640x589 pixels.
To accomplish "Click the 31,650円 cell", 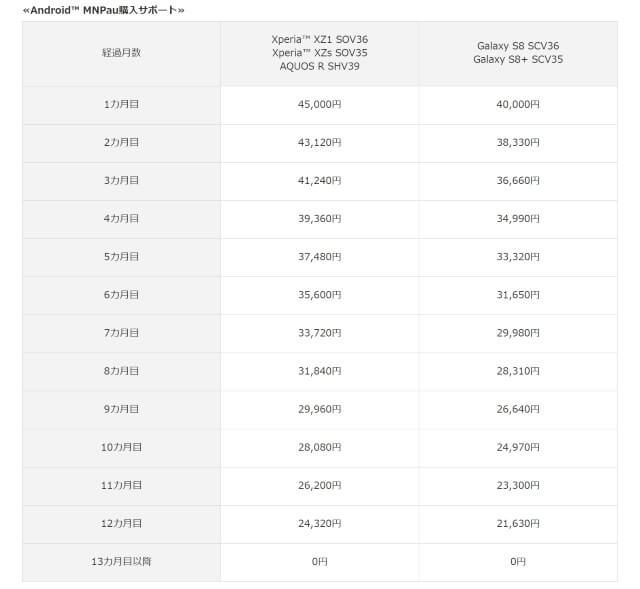I will point(518,295).
